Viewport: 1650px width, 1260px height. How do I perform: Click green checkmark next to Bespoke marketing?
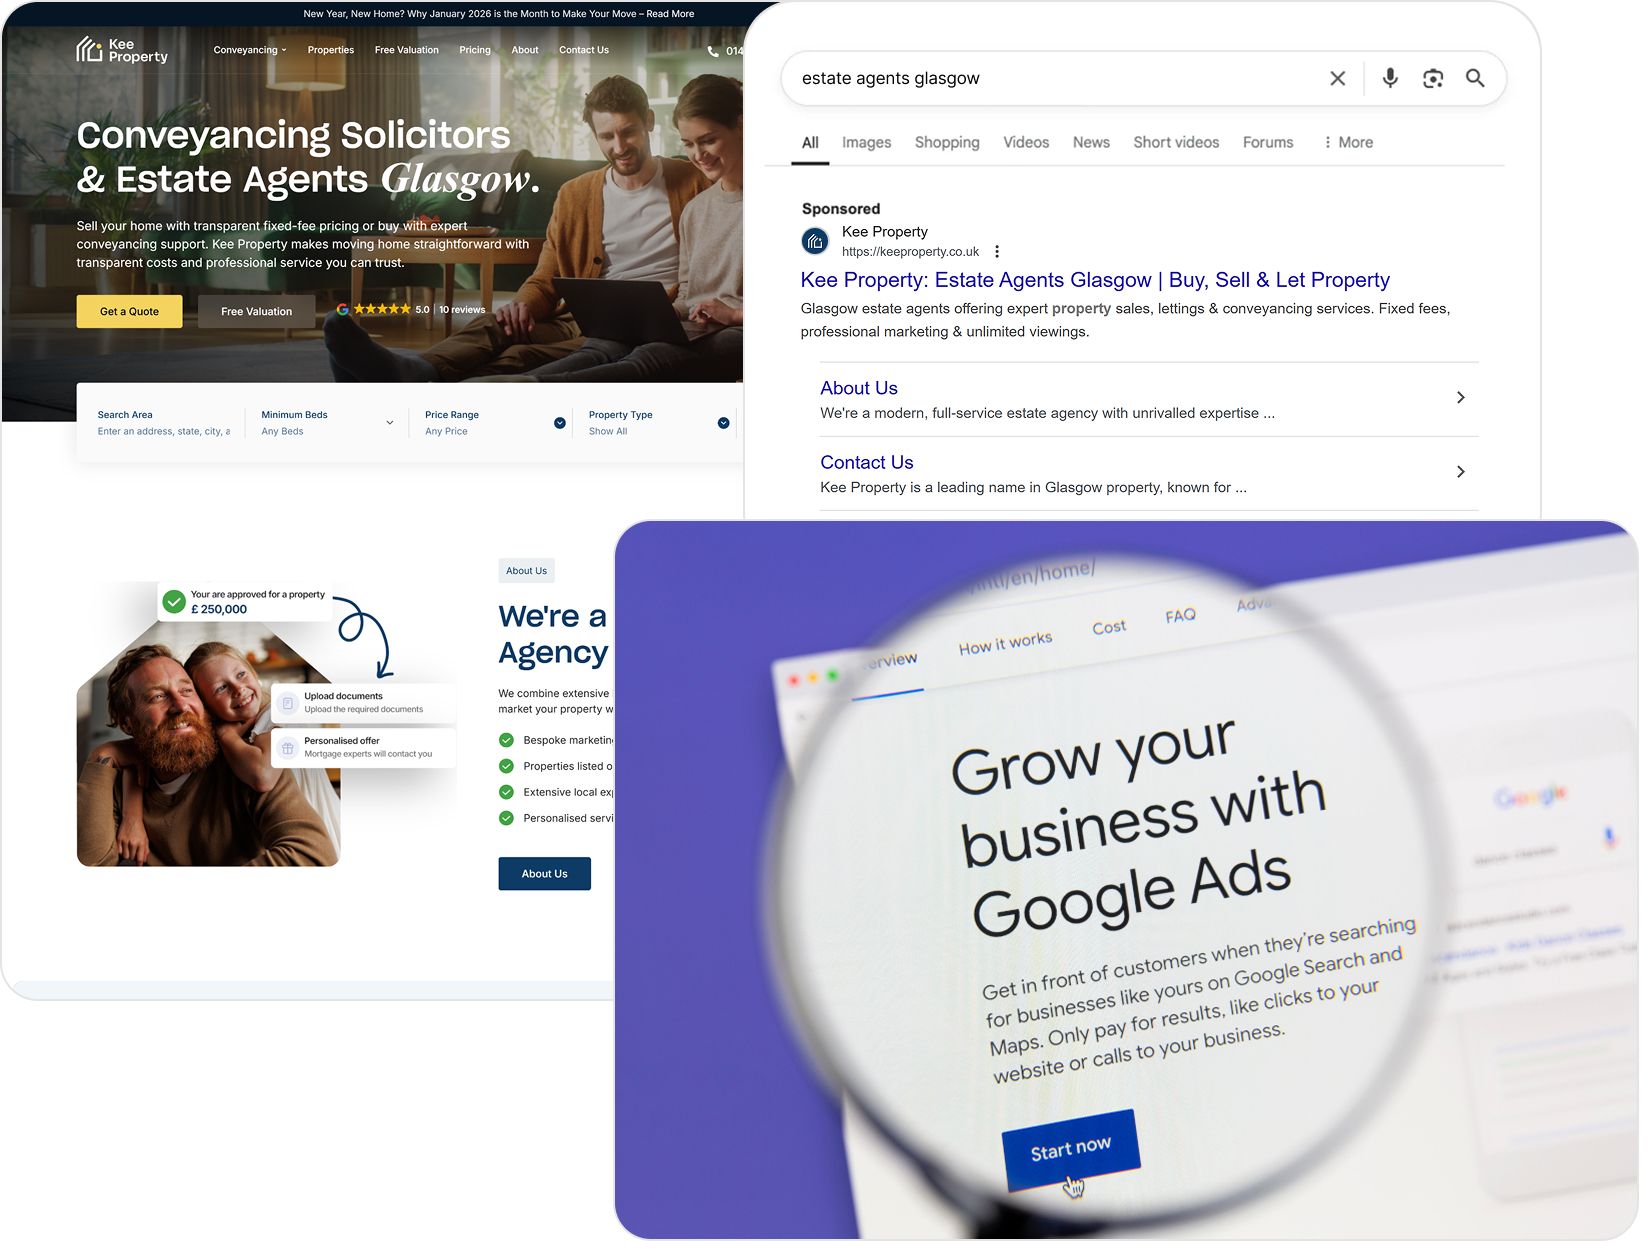(x=506, y=740)
